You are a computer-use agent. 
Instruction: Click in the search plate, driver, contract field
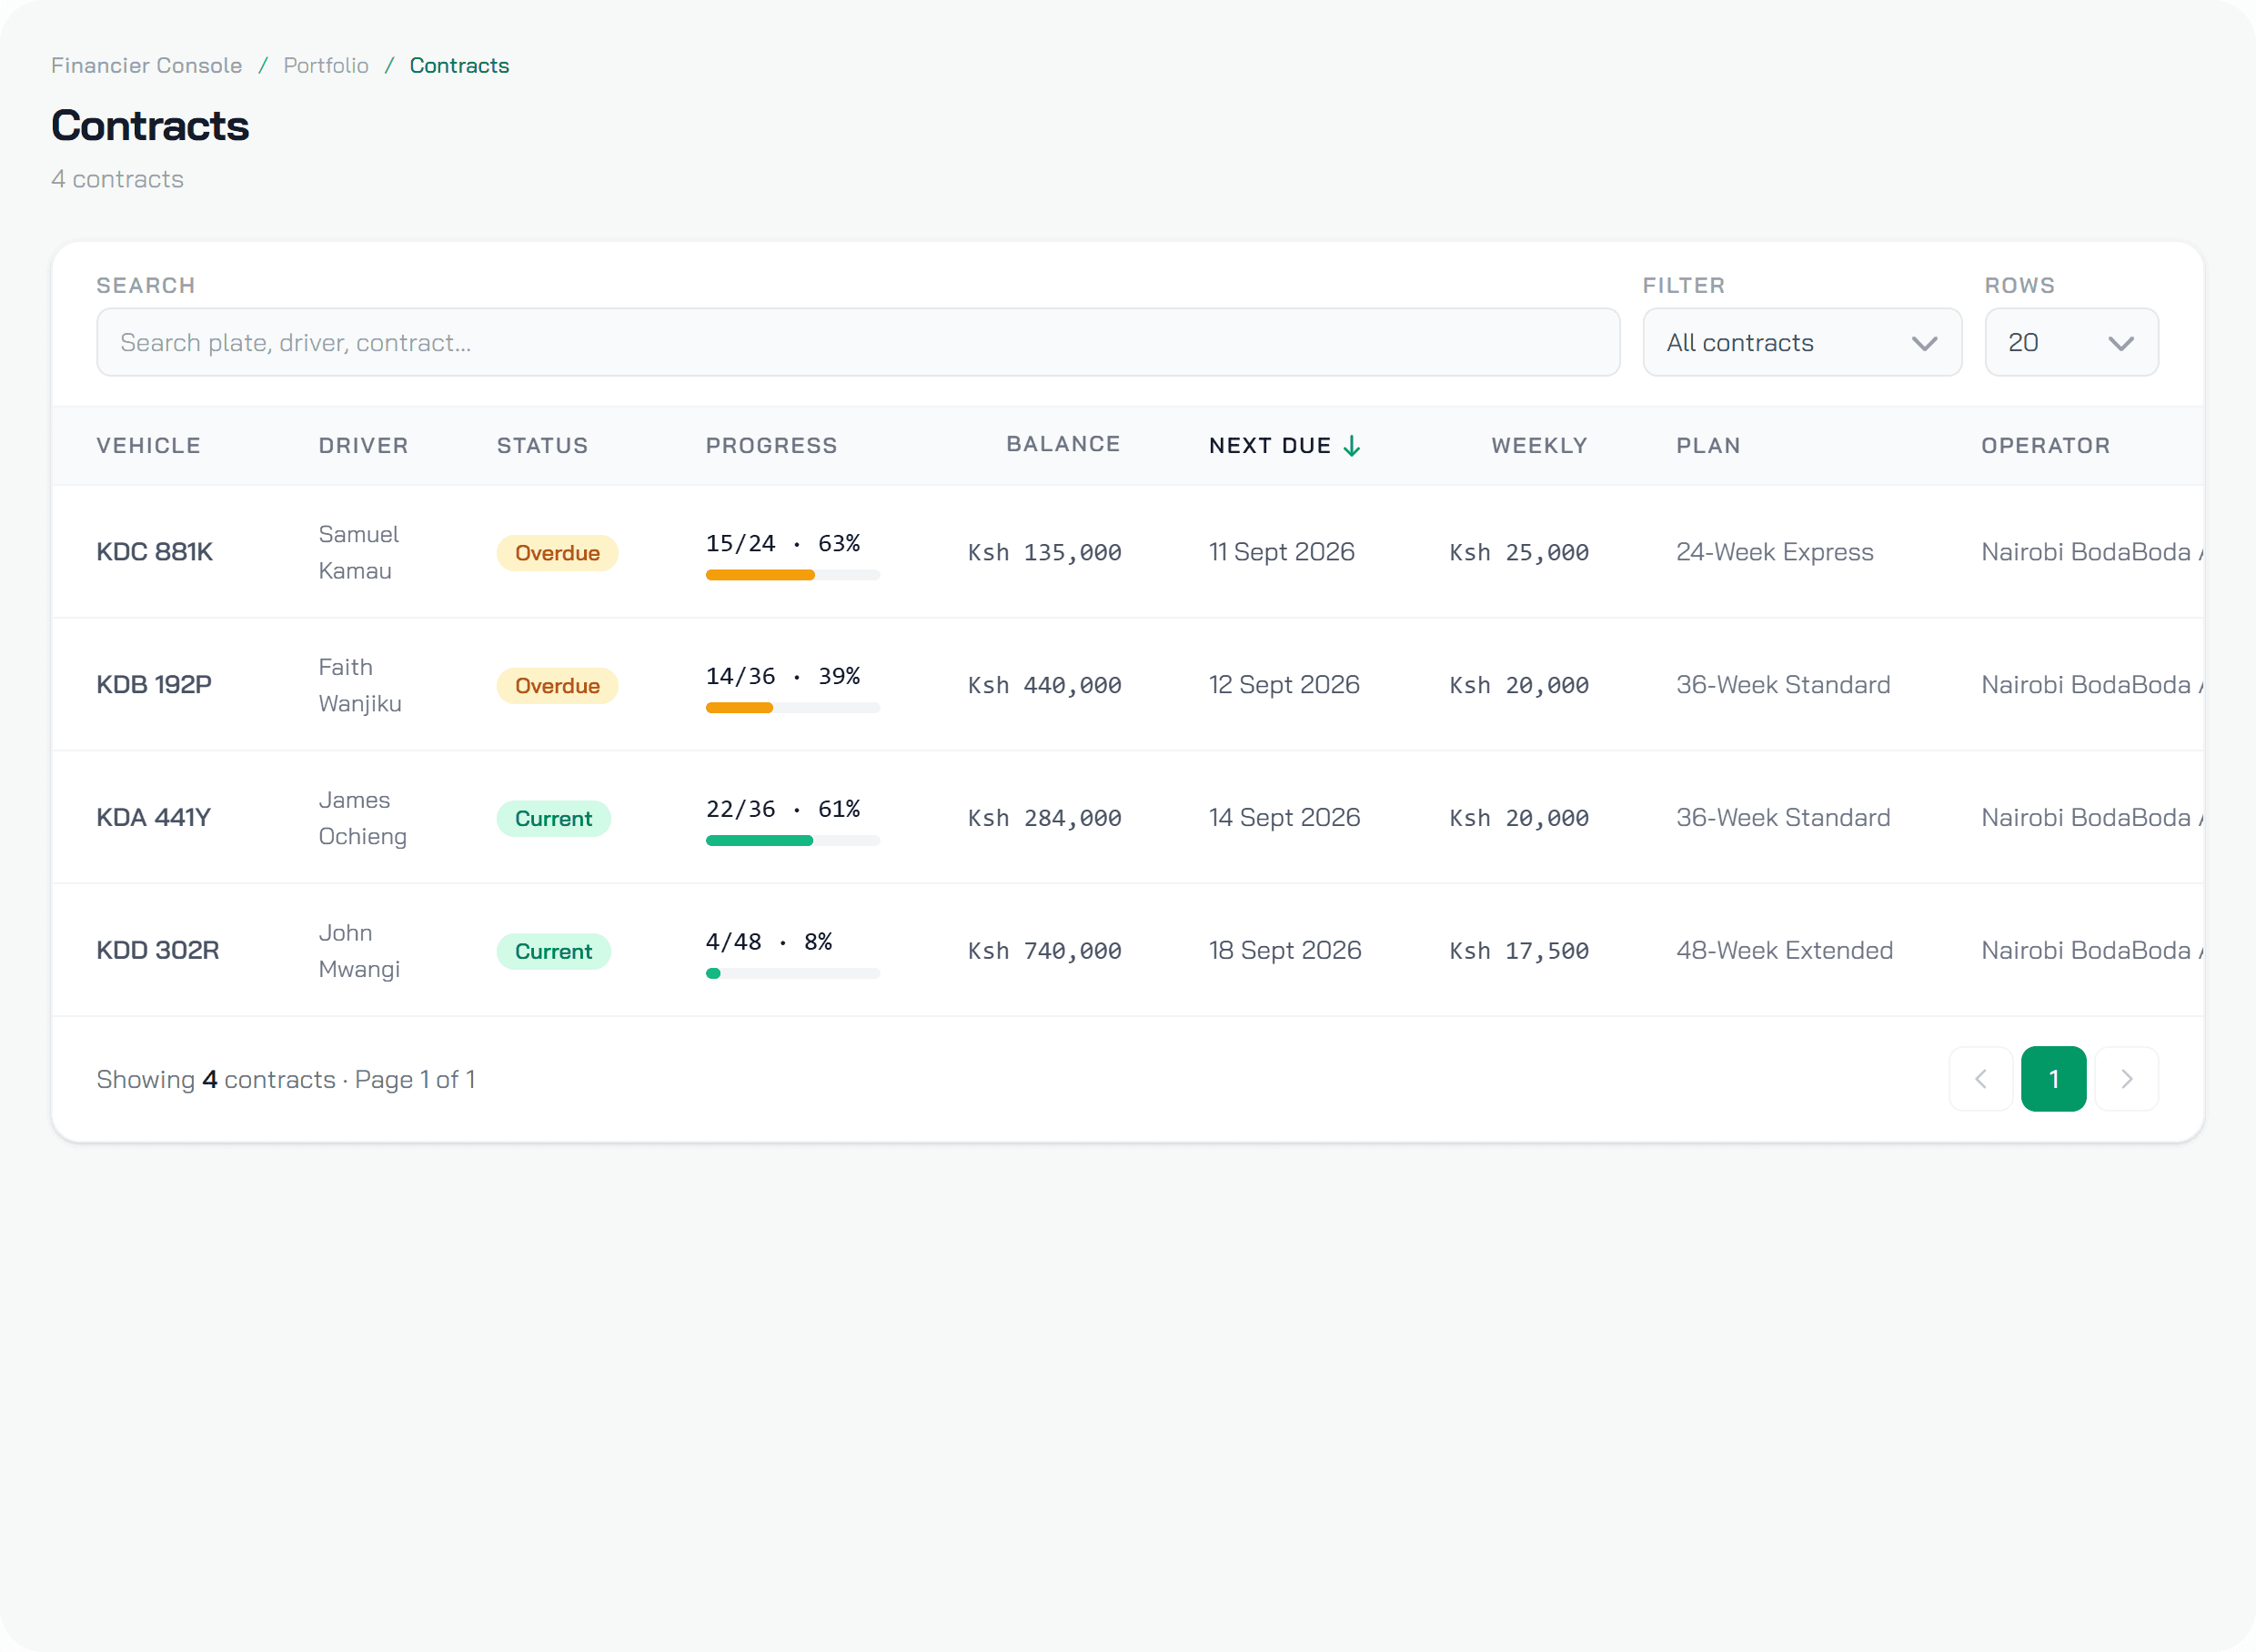[x=858, y=342]
